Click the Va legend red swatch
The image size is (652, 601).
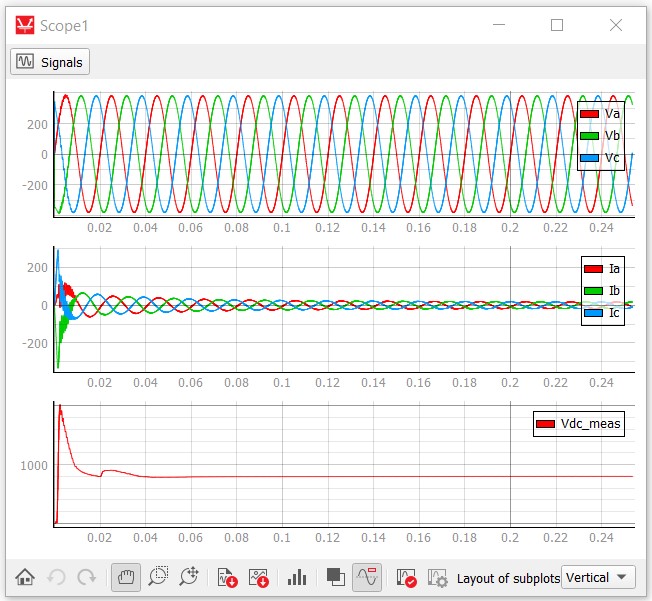590,114
